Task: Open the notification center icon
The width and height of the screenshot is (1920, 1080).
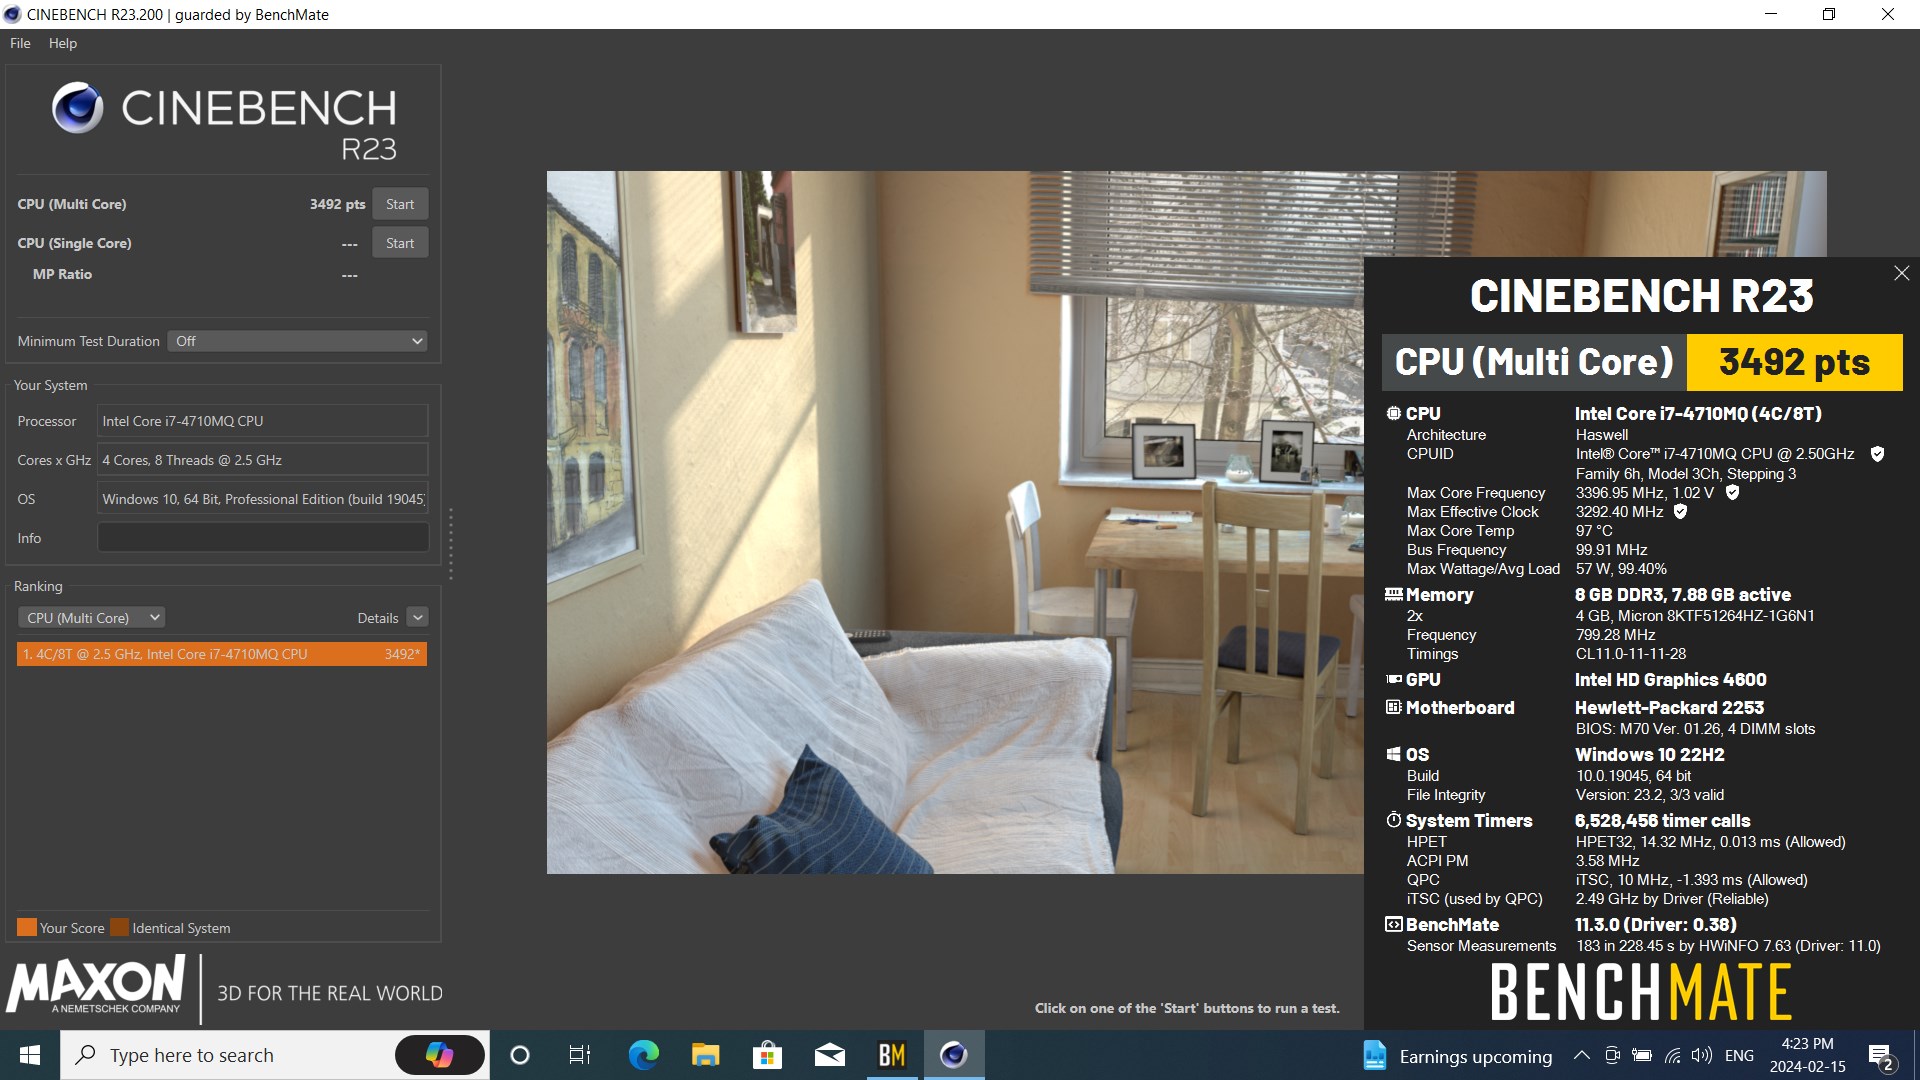Action: 1880,1055
